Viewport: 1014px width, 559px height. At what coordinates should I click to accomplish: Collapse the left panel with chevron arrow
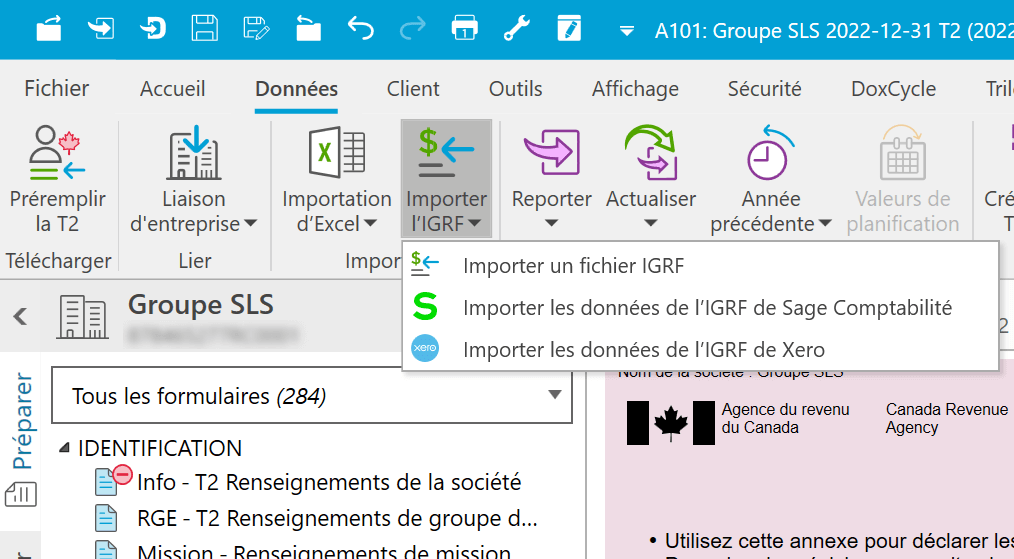19,317
